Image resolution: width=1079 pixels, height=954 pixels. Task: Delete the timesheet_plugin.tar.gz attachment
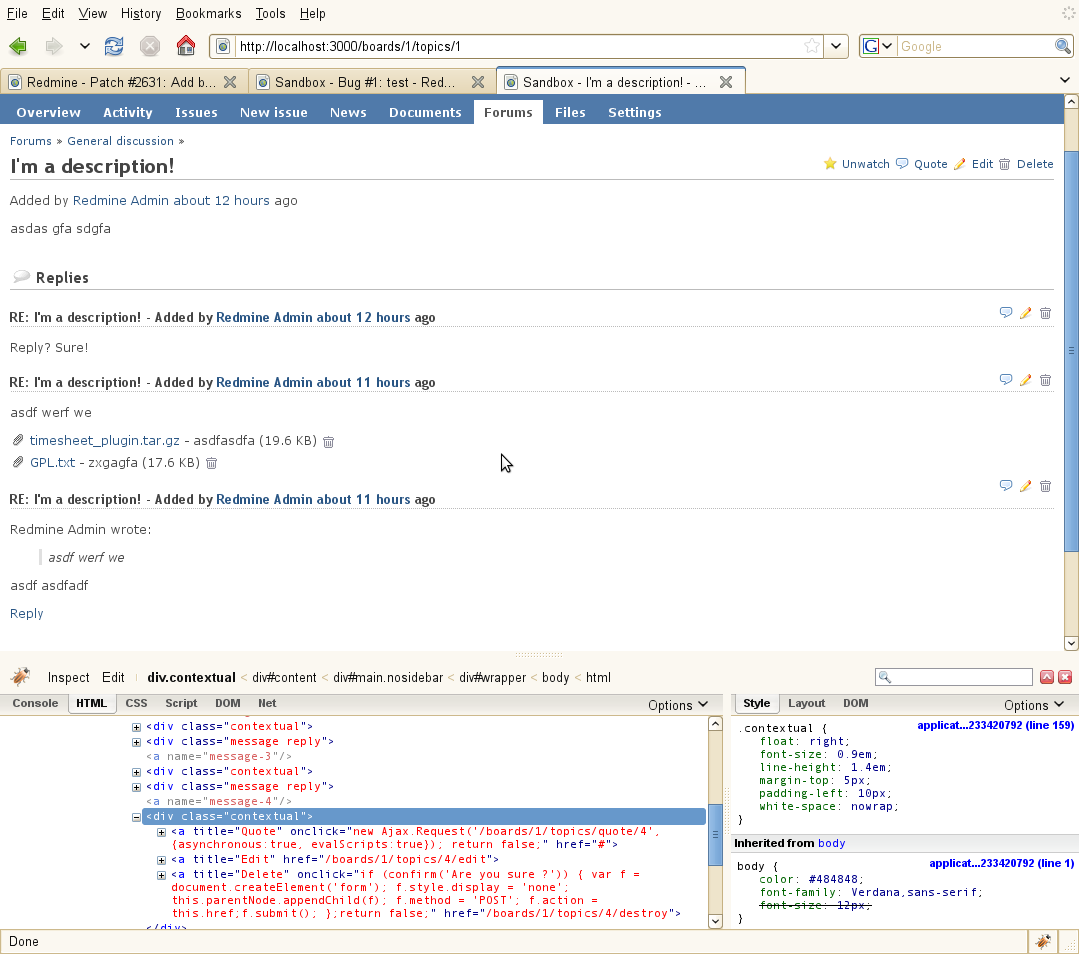pyautogui.click(x=328, y=441)
